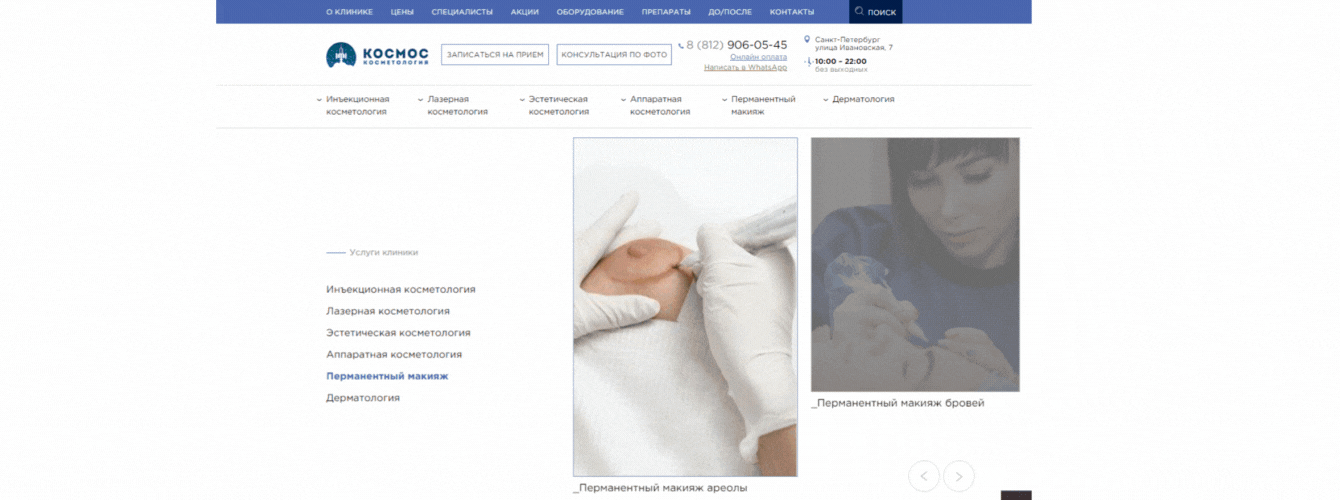Open АКЦИИ in the top menu

pos(524,12)
